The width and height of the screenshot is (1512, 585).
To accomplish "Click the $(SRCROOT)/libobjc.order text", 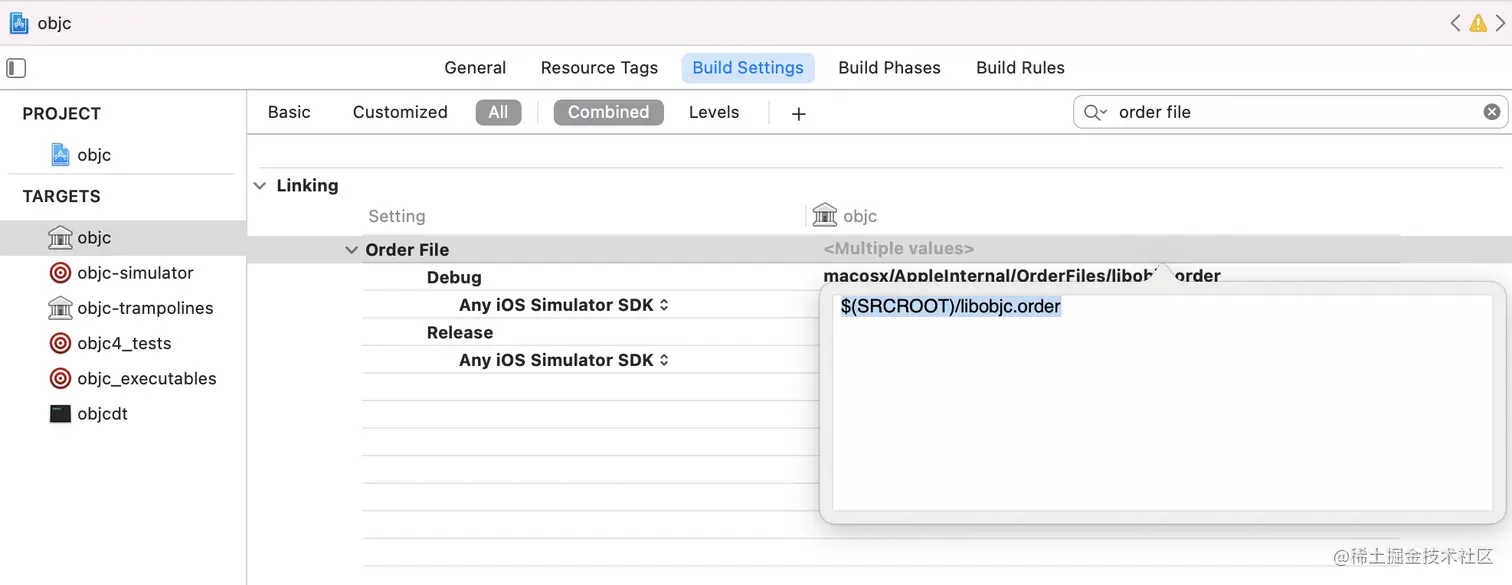I will [951, 306].
